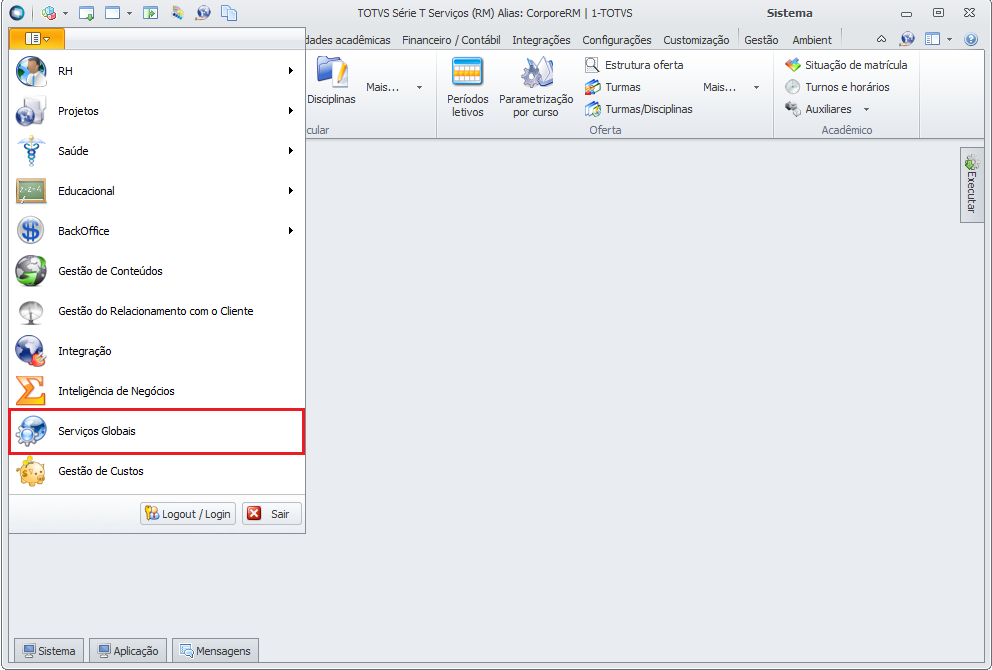
Task: Click the colored cubes icon in quick access toolbar
Action: tap(49, 13)
